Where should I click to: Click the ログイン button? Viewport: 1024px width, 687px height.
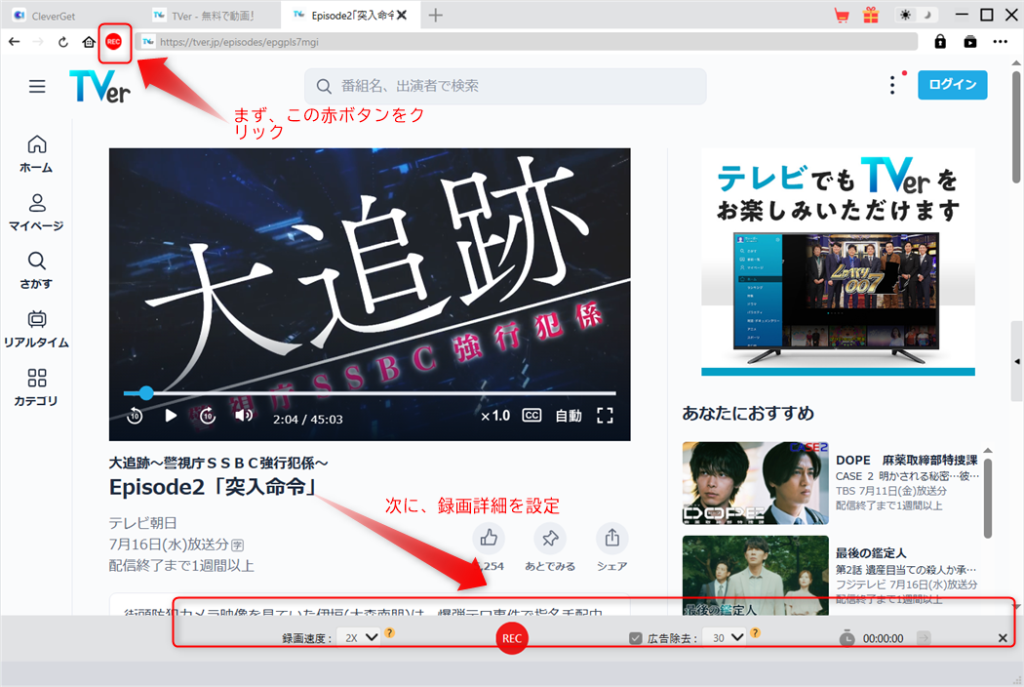(952, 85)
